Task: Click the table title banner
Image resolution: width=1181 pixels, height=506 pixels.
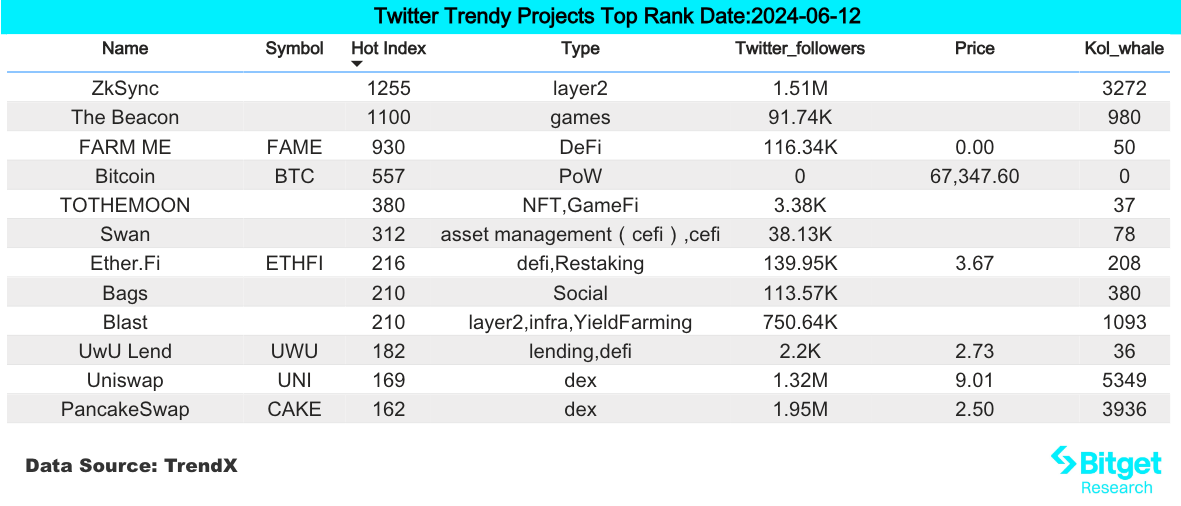Action: point(590,17)
